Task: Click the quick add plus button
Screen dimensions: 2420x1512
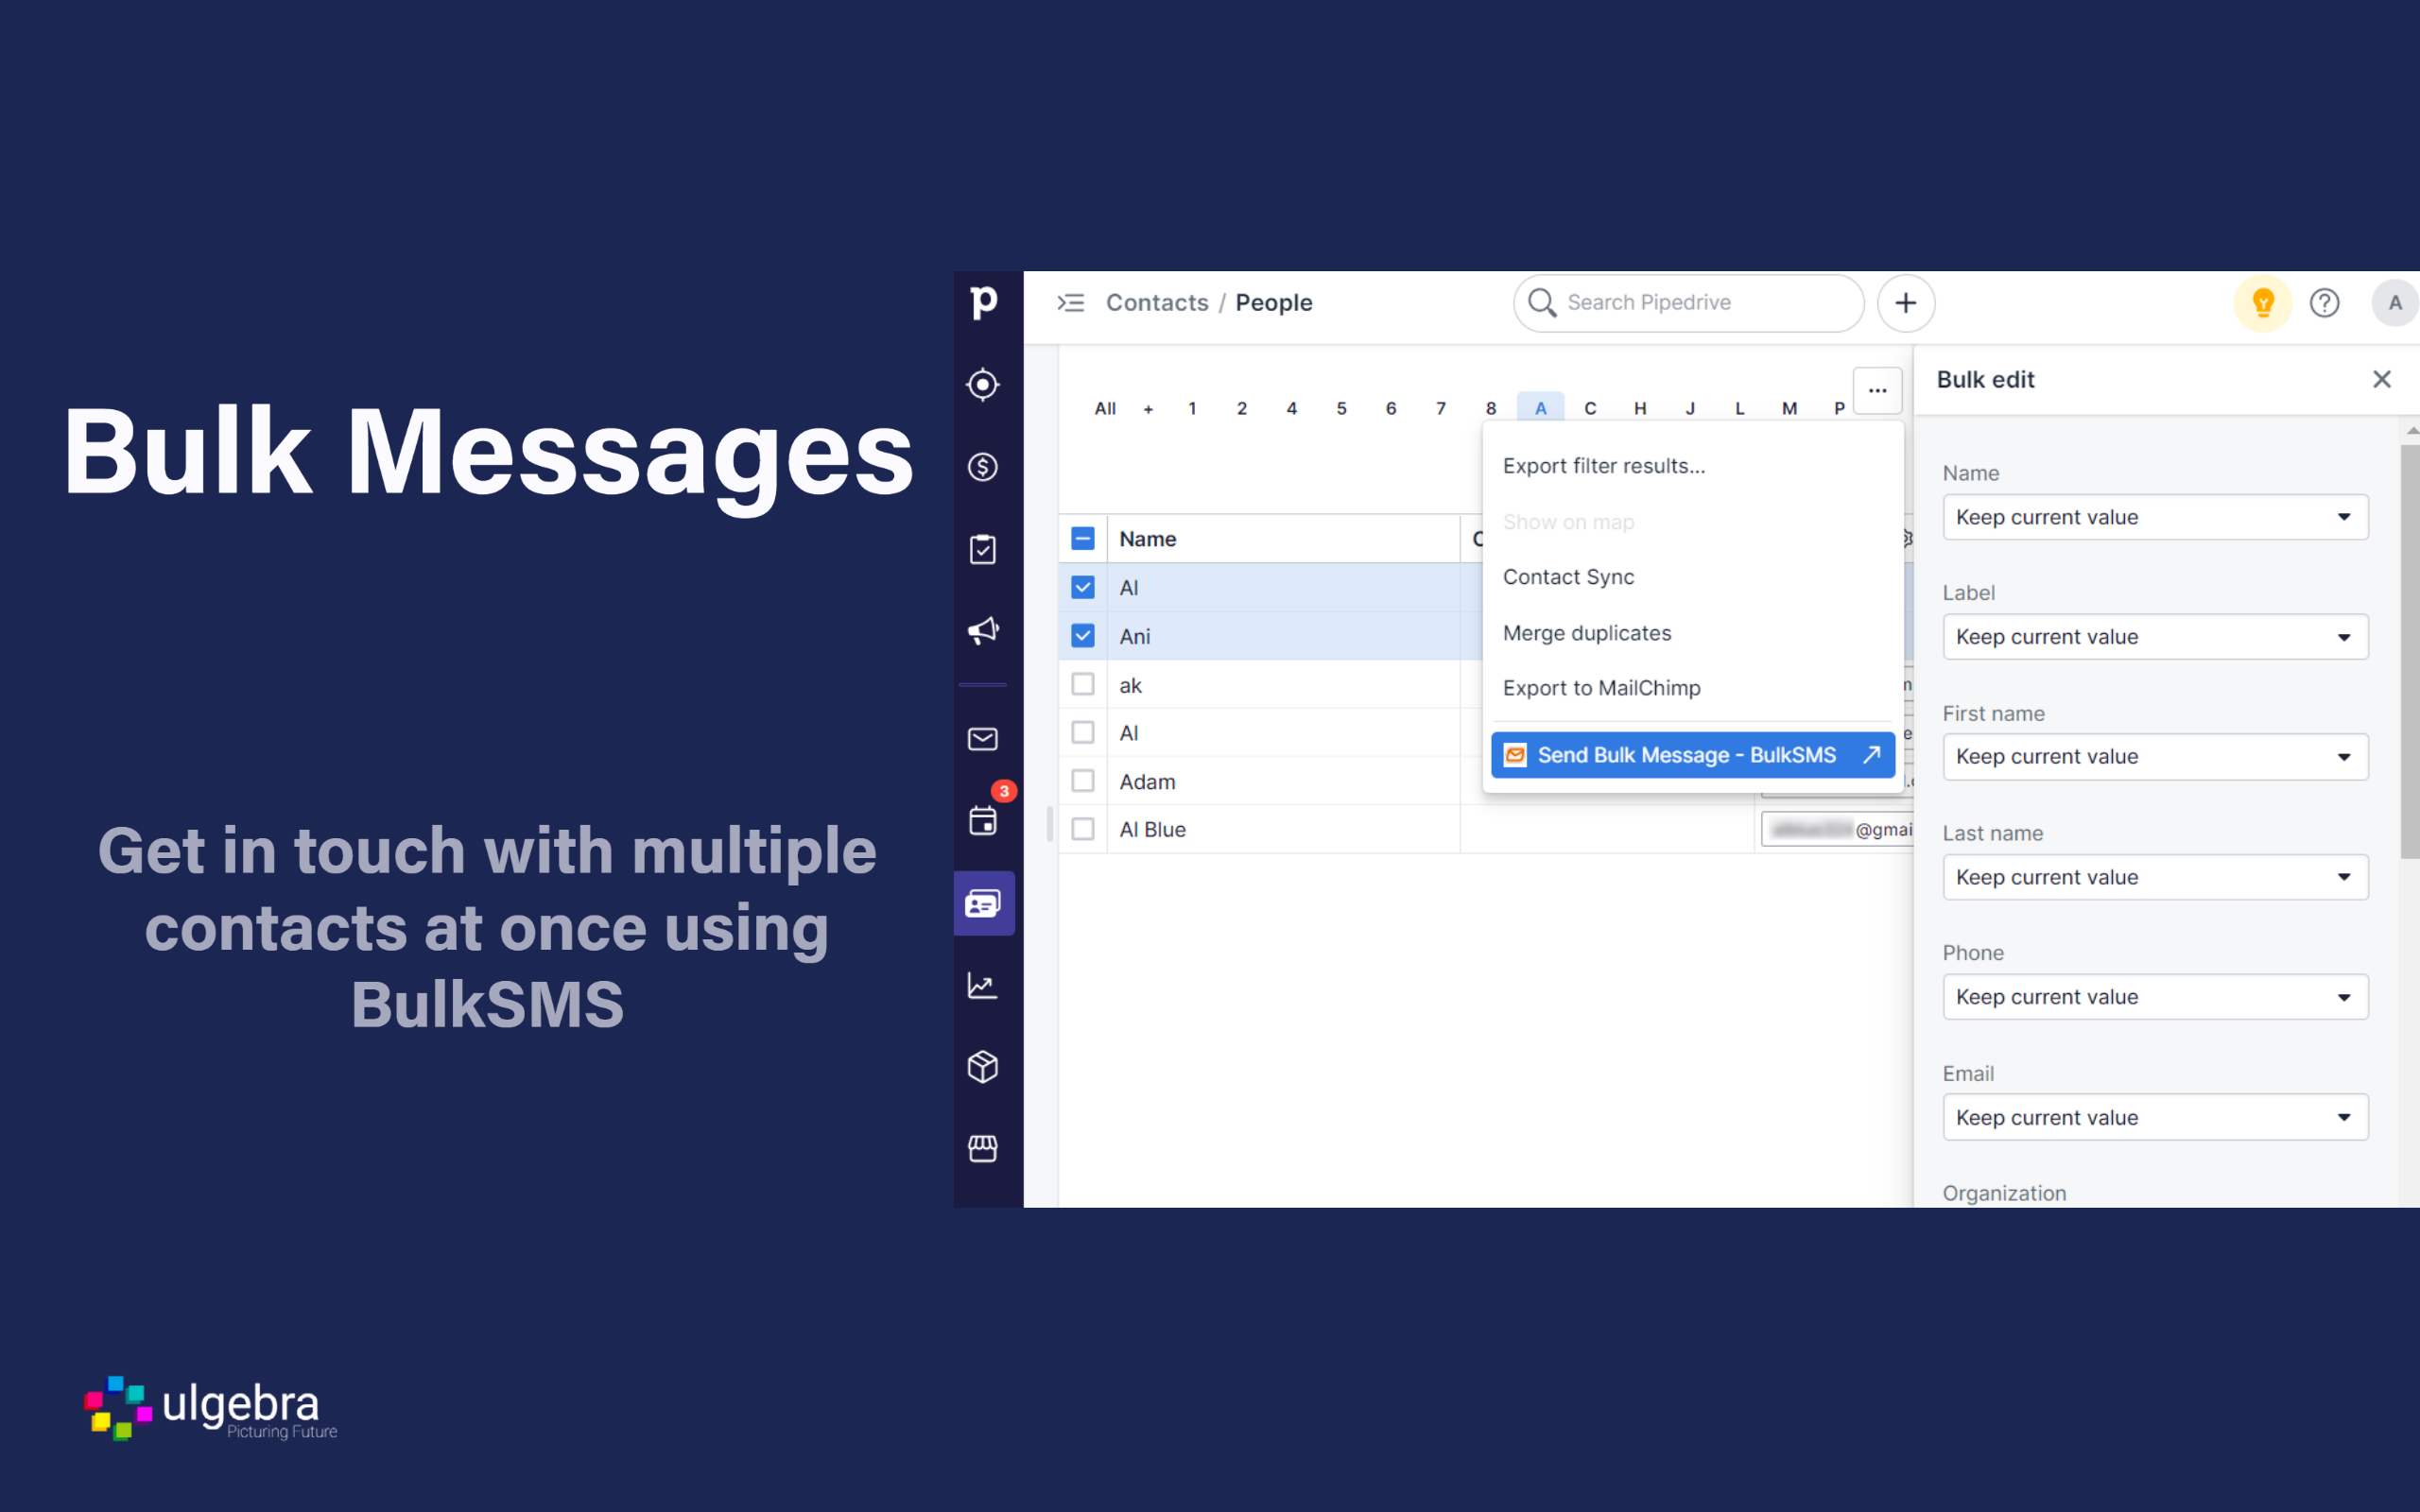Action: point(1906,303)
